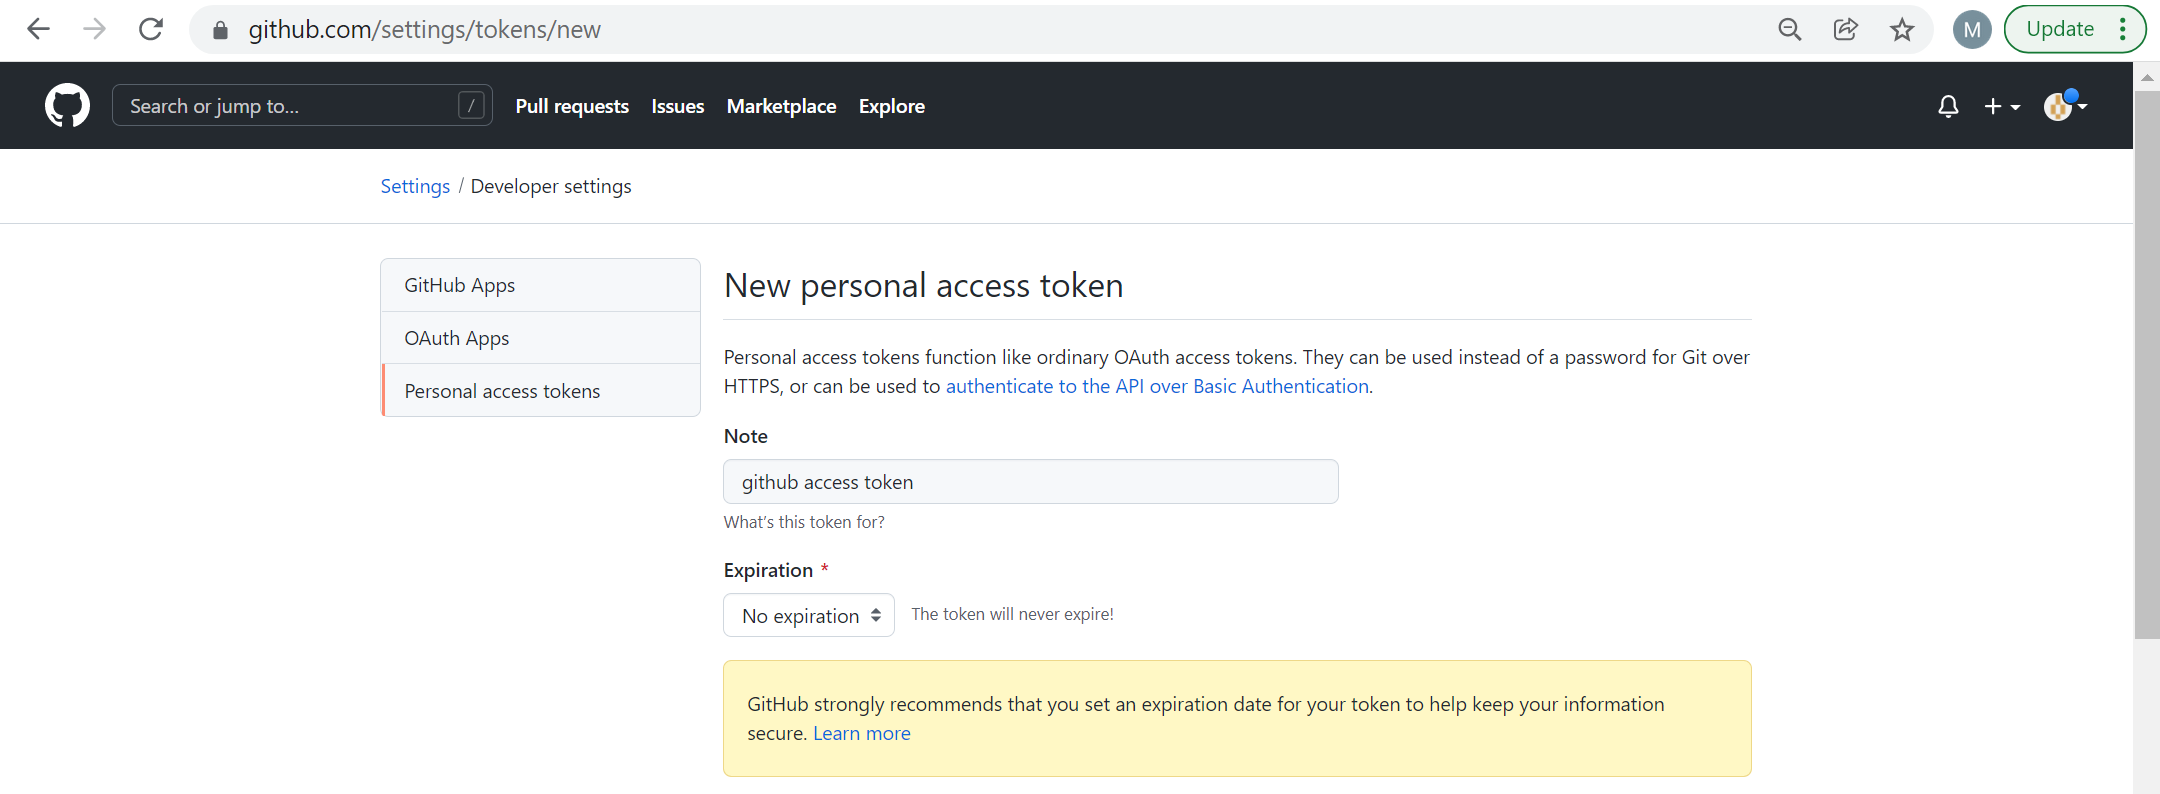Open the authenticate to the API link
This screenshot has height=794, width=2160.
tap(1157, 386)
